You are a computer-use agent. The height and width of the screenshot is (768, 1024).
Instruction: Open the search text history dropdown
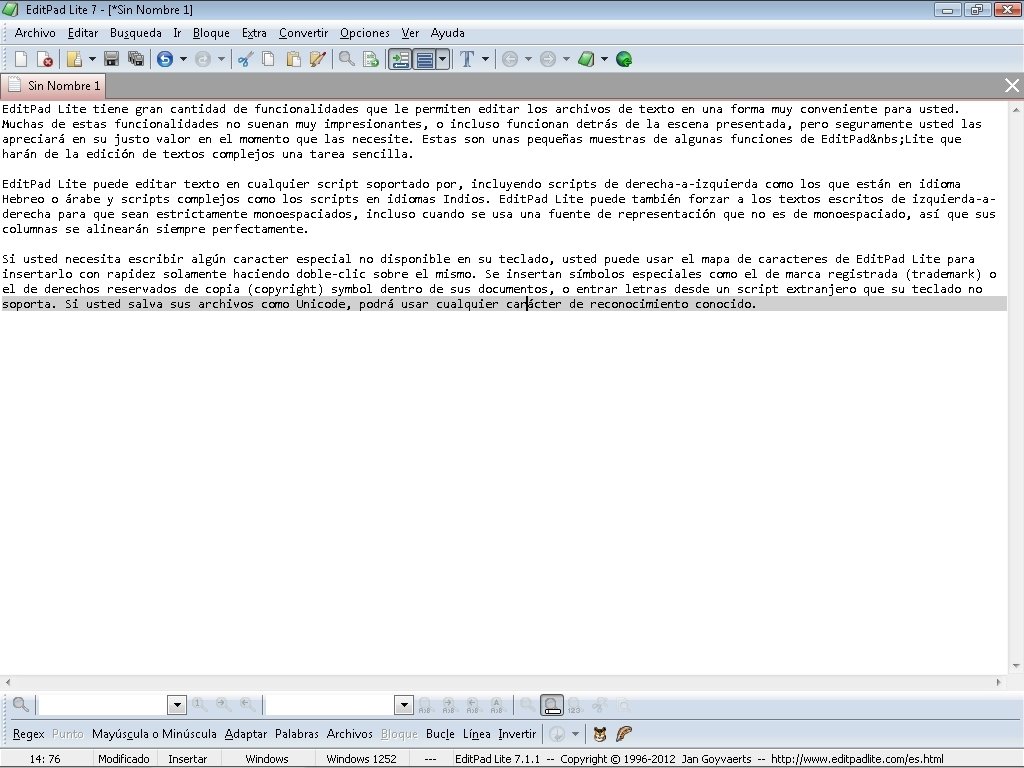click(x=177, y=705)
